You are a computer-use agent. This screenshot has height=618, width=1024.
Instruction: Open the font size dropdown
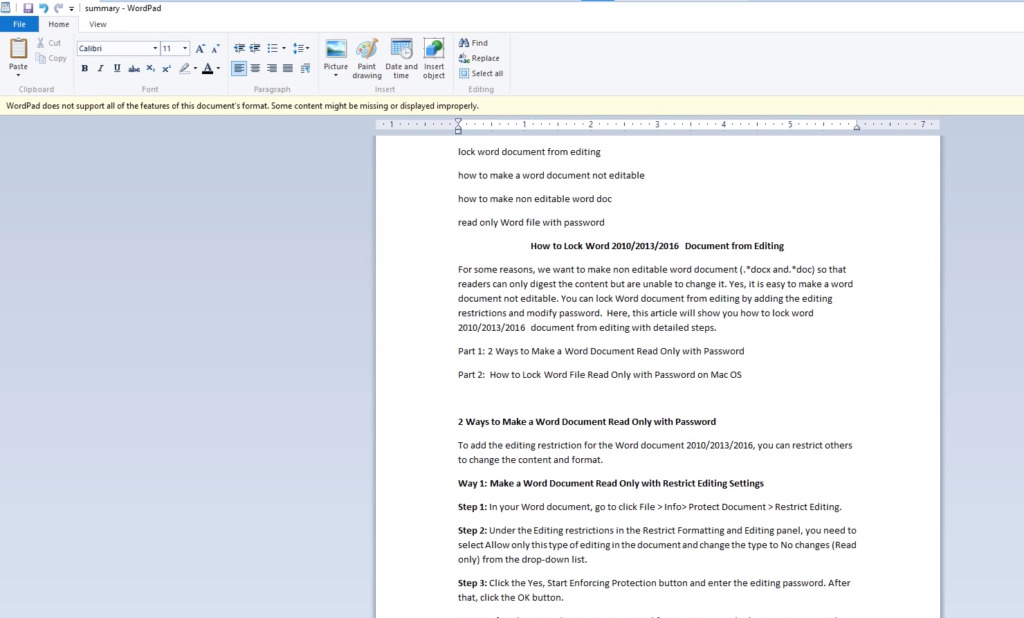point(185,48)
